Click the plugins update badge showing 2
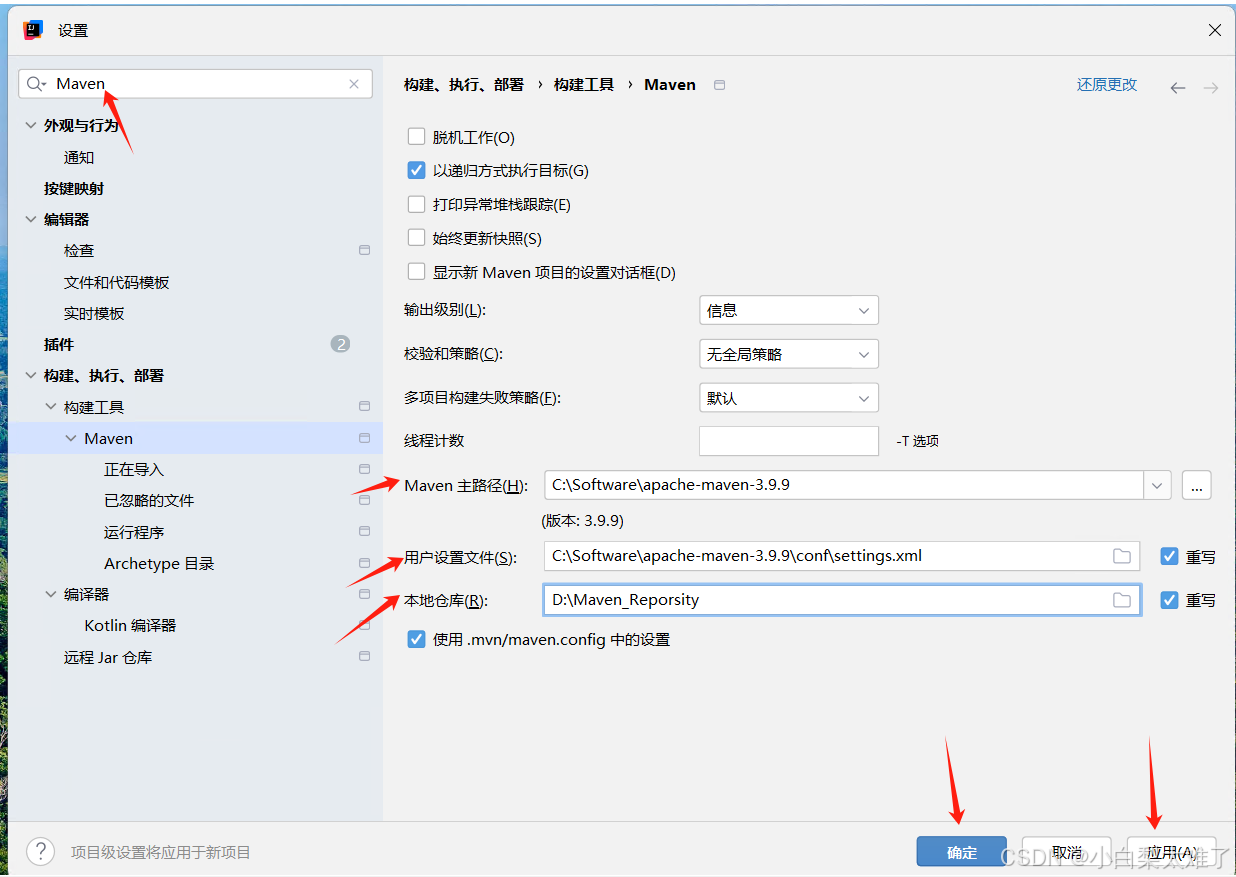The image size is (1236, 877). 340,344
